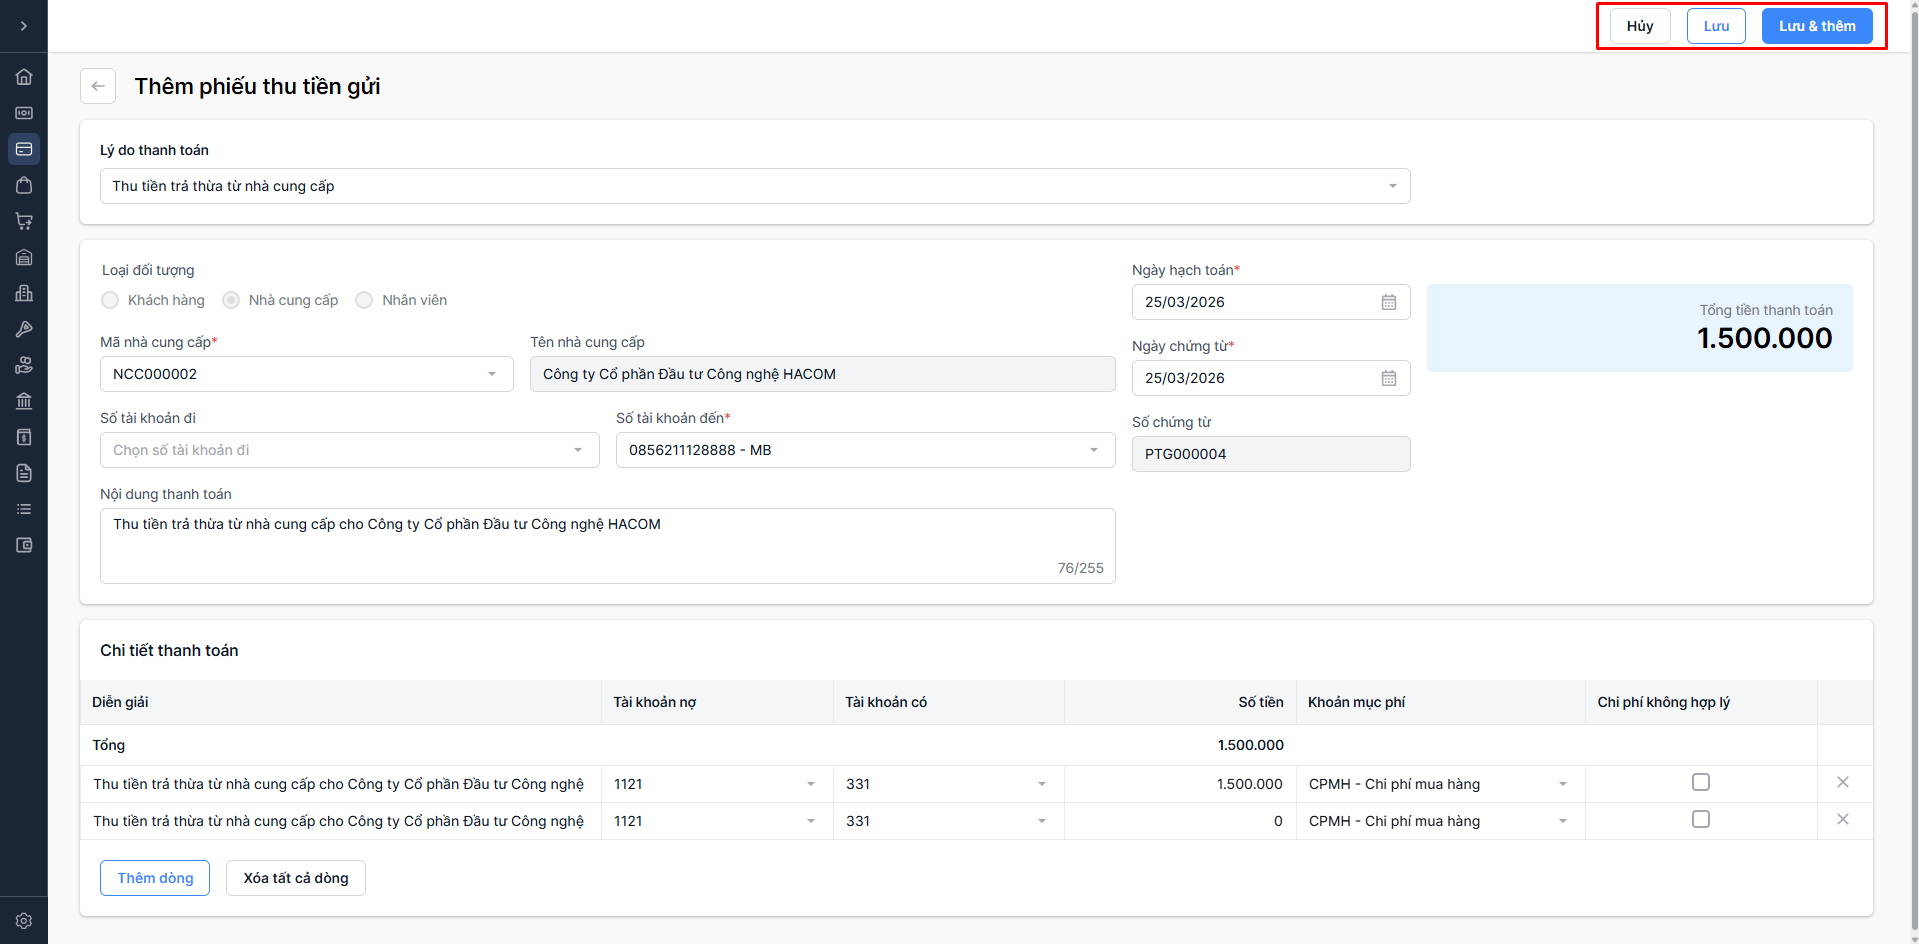Click the back arrow beside page title
The width and height of the screenshot is (1919, 944).
click(x=98, y=86)
